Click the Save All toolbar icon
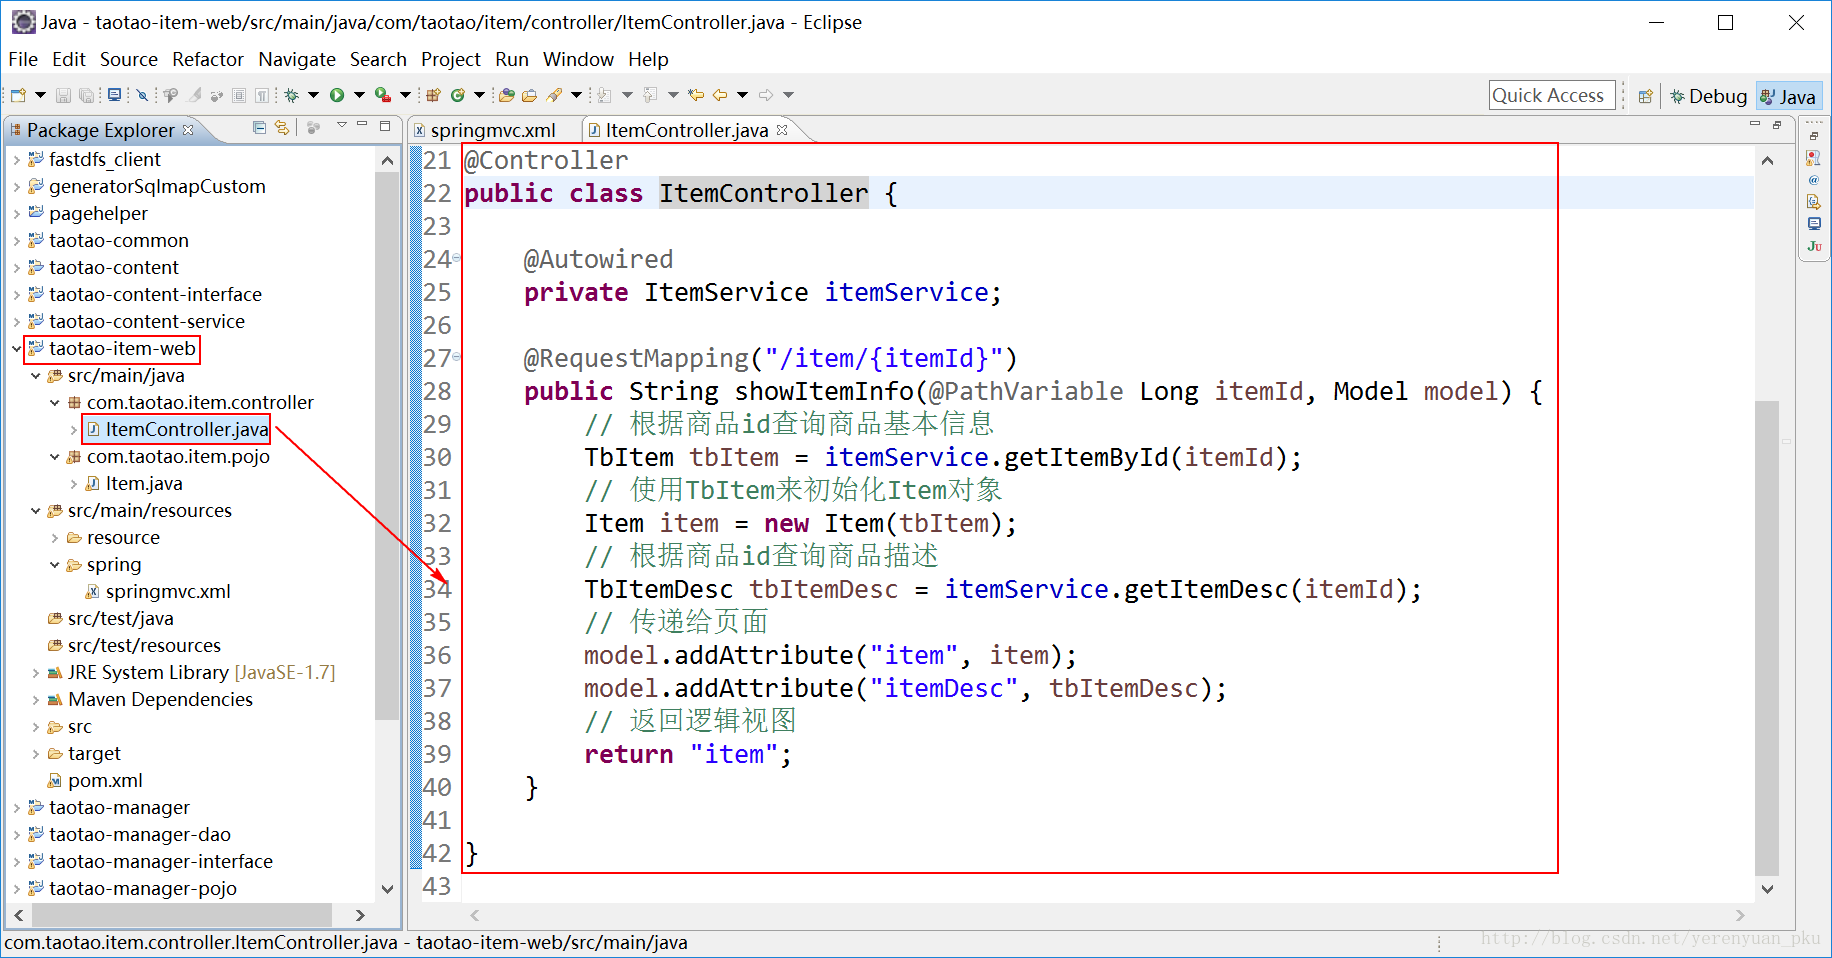 (86, 95)
